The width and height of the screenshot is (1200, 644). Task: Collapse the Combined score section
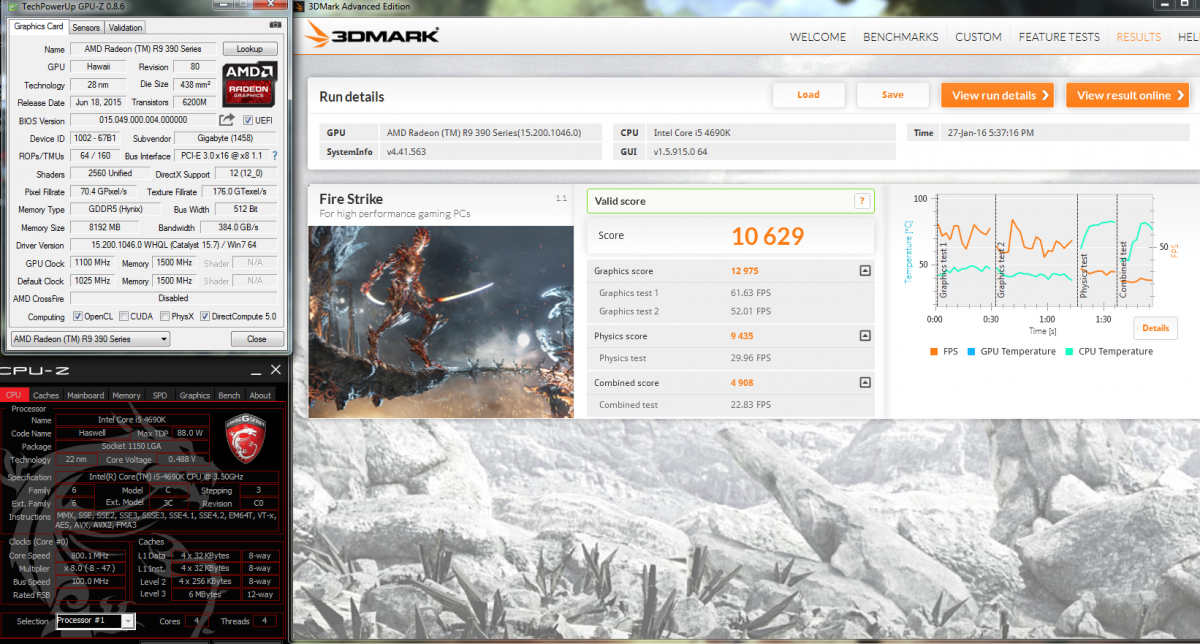pos(864,383)
